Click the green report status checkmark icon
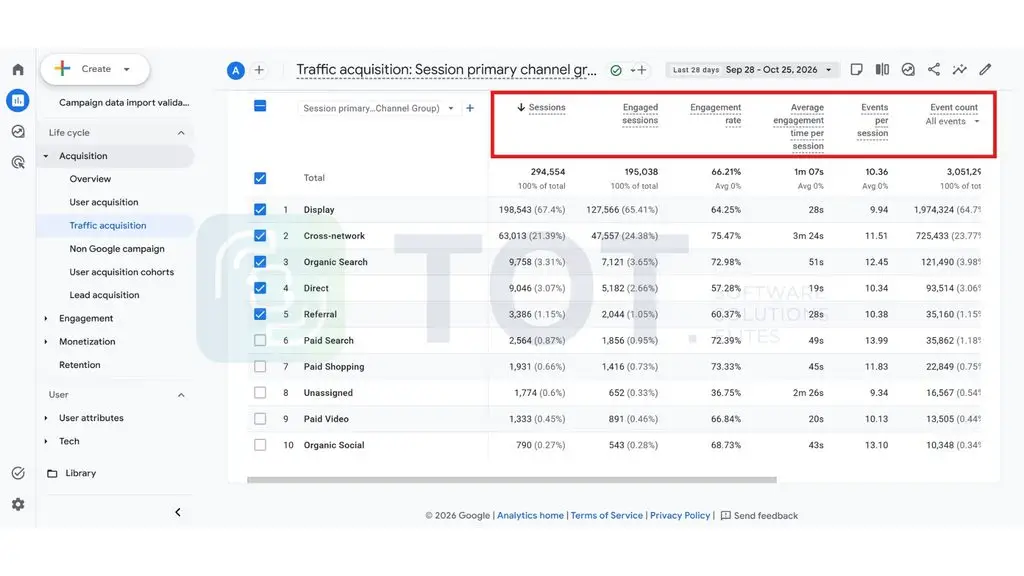 616,70
